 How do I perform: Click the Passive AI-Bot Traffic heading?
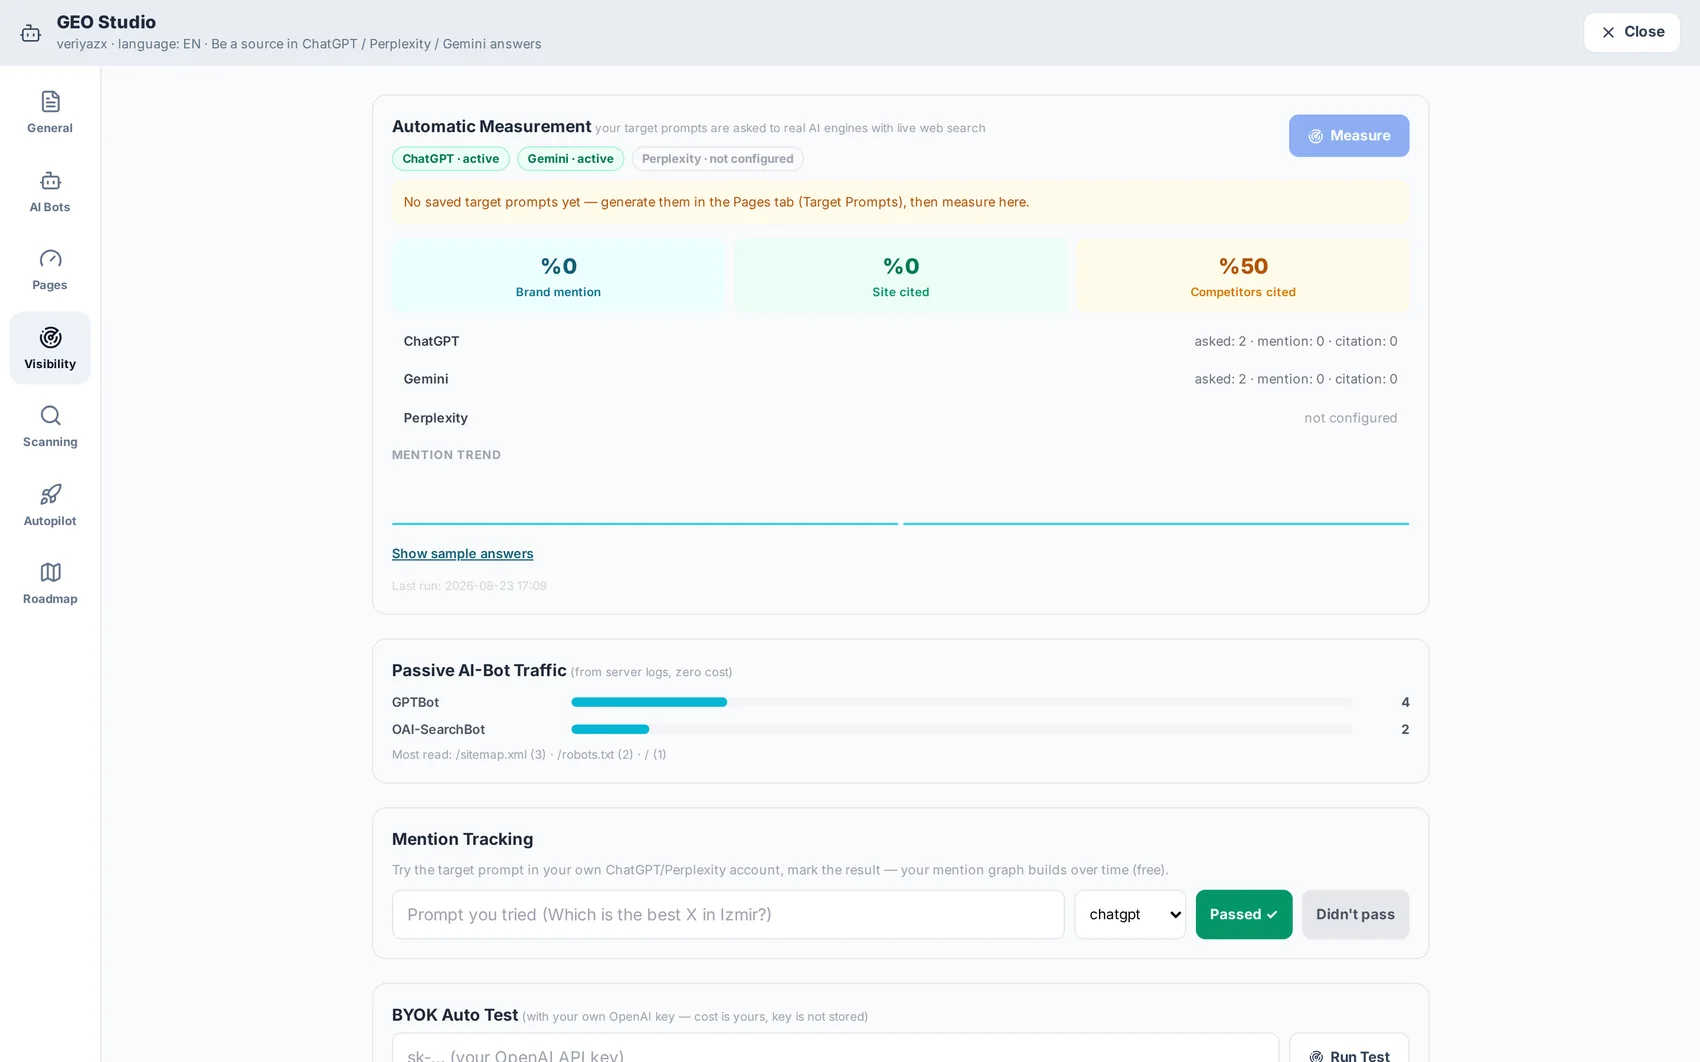pos(479,670)
